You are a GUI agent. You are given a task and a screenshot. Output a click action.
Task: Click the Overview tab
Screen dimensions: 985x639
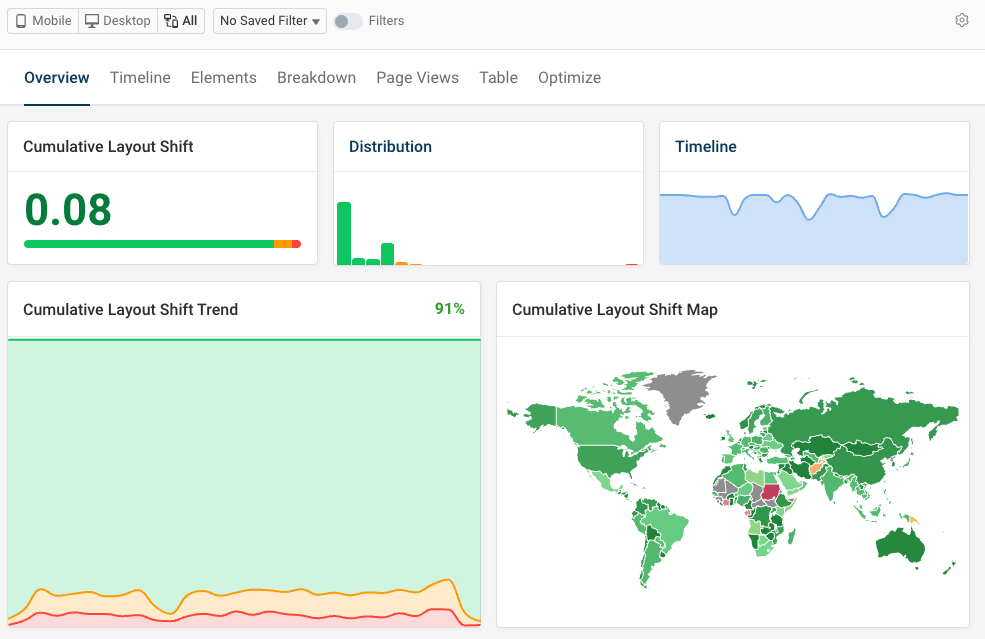(56, 77)
